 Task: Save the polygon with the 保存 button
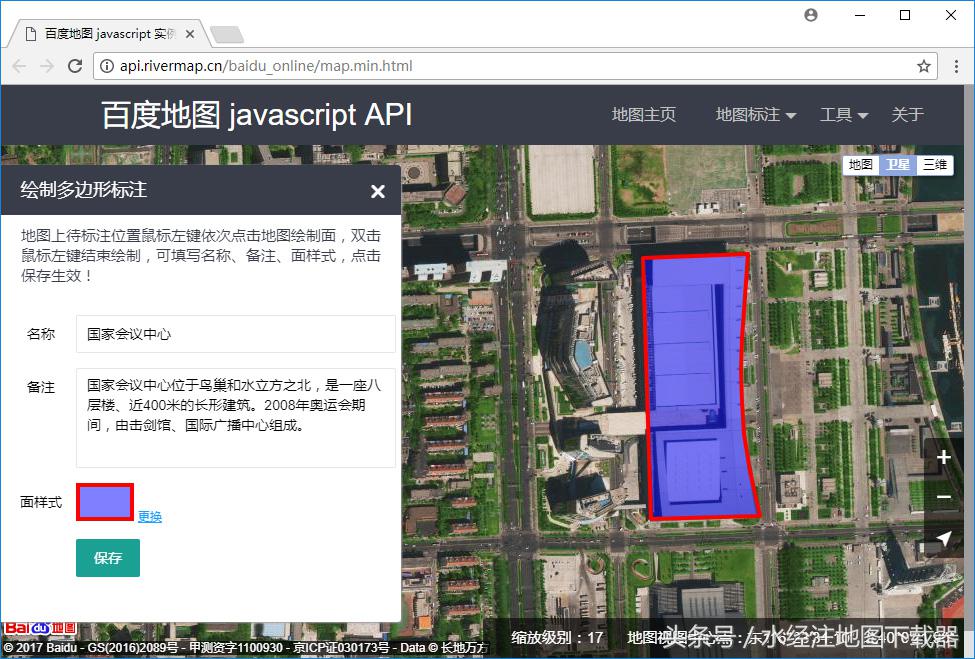point(107,558)
